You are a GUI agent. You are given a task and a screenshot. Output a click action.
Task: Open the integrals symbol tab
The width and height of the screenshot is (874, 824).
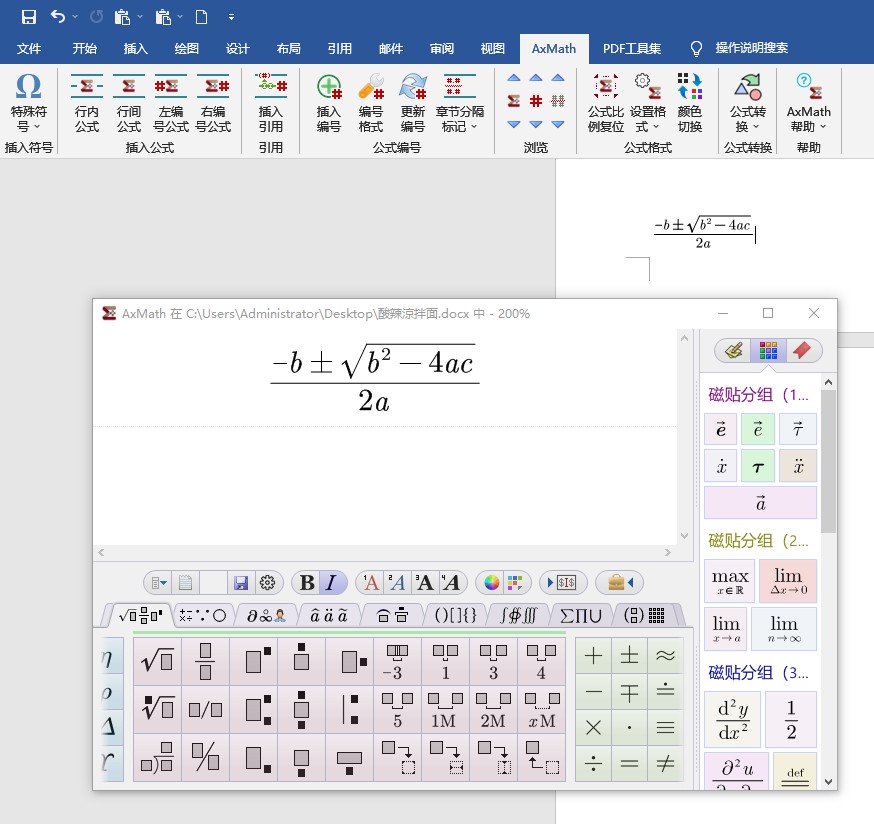point(518,616)
